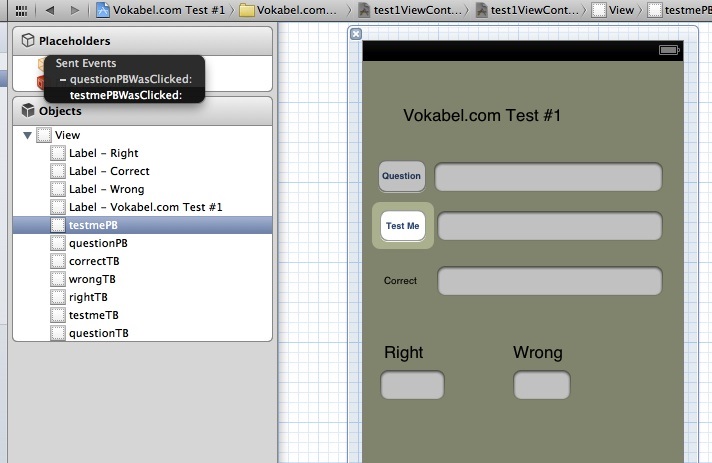Select rightTB in the outline
The width and height of the screenshot is (712, 463).
coord(143,297)
